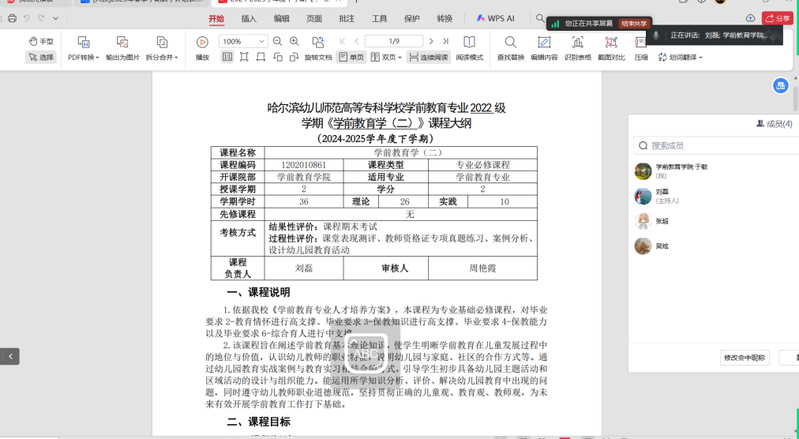Go to the next page arrow
Screen dimensions: 799x439
[431, 41]
